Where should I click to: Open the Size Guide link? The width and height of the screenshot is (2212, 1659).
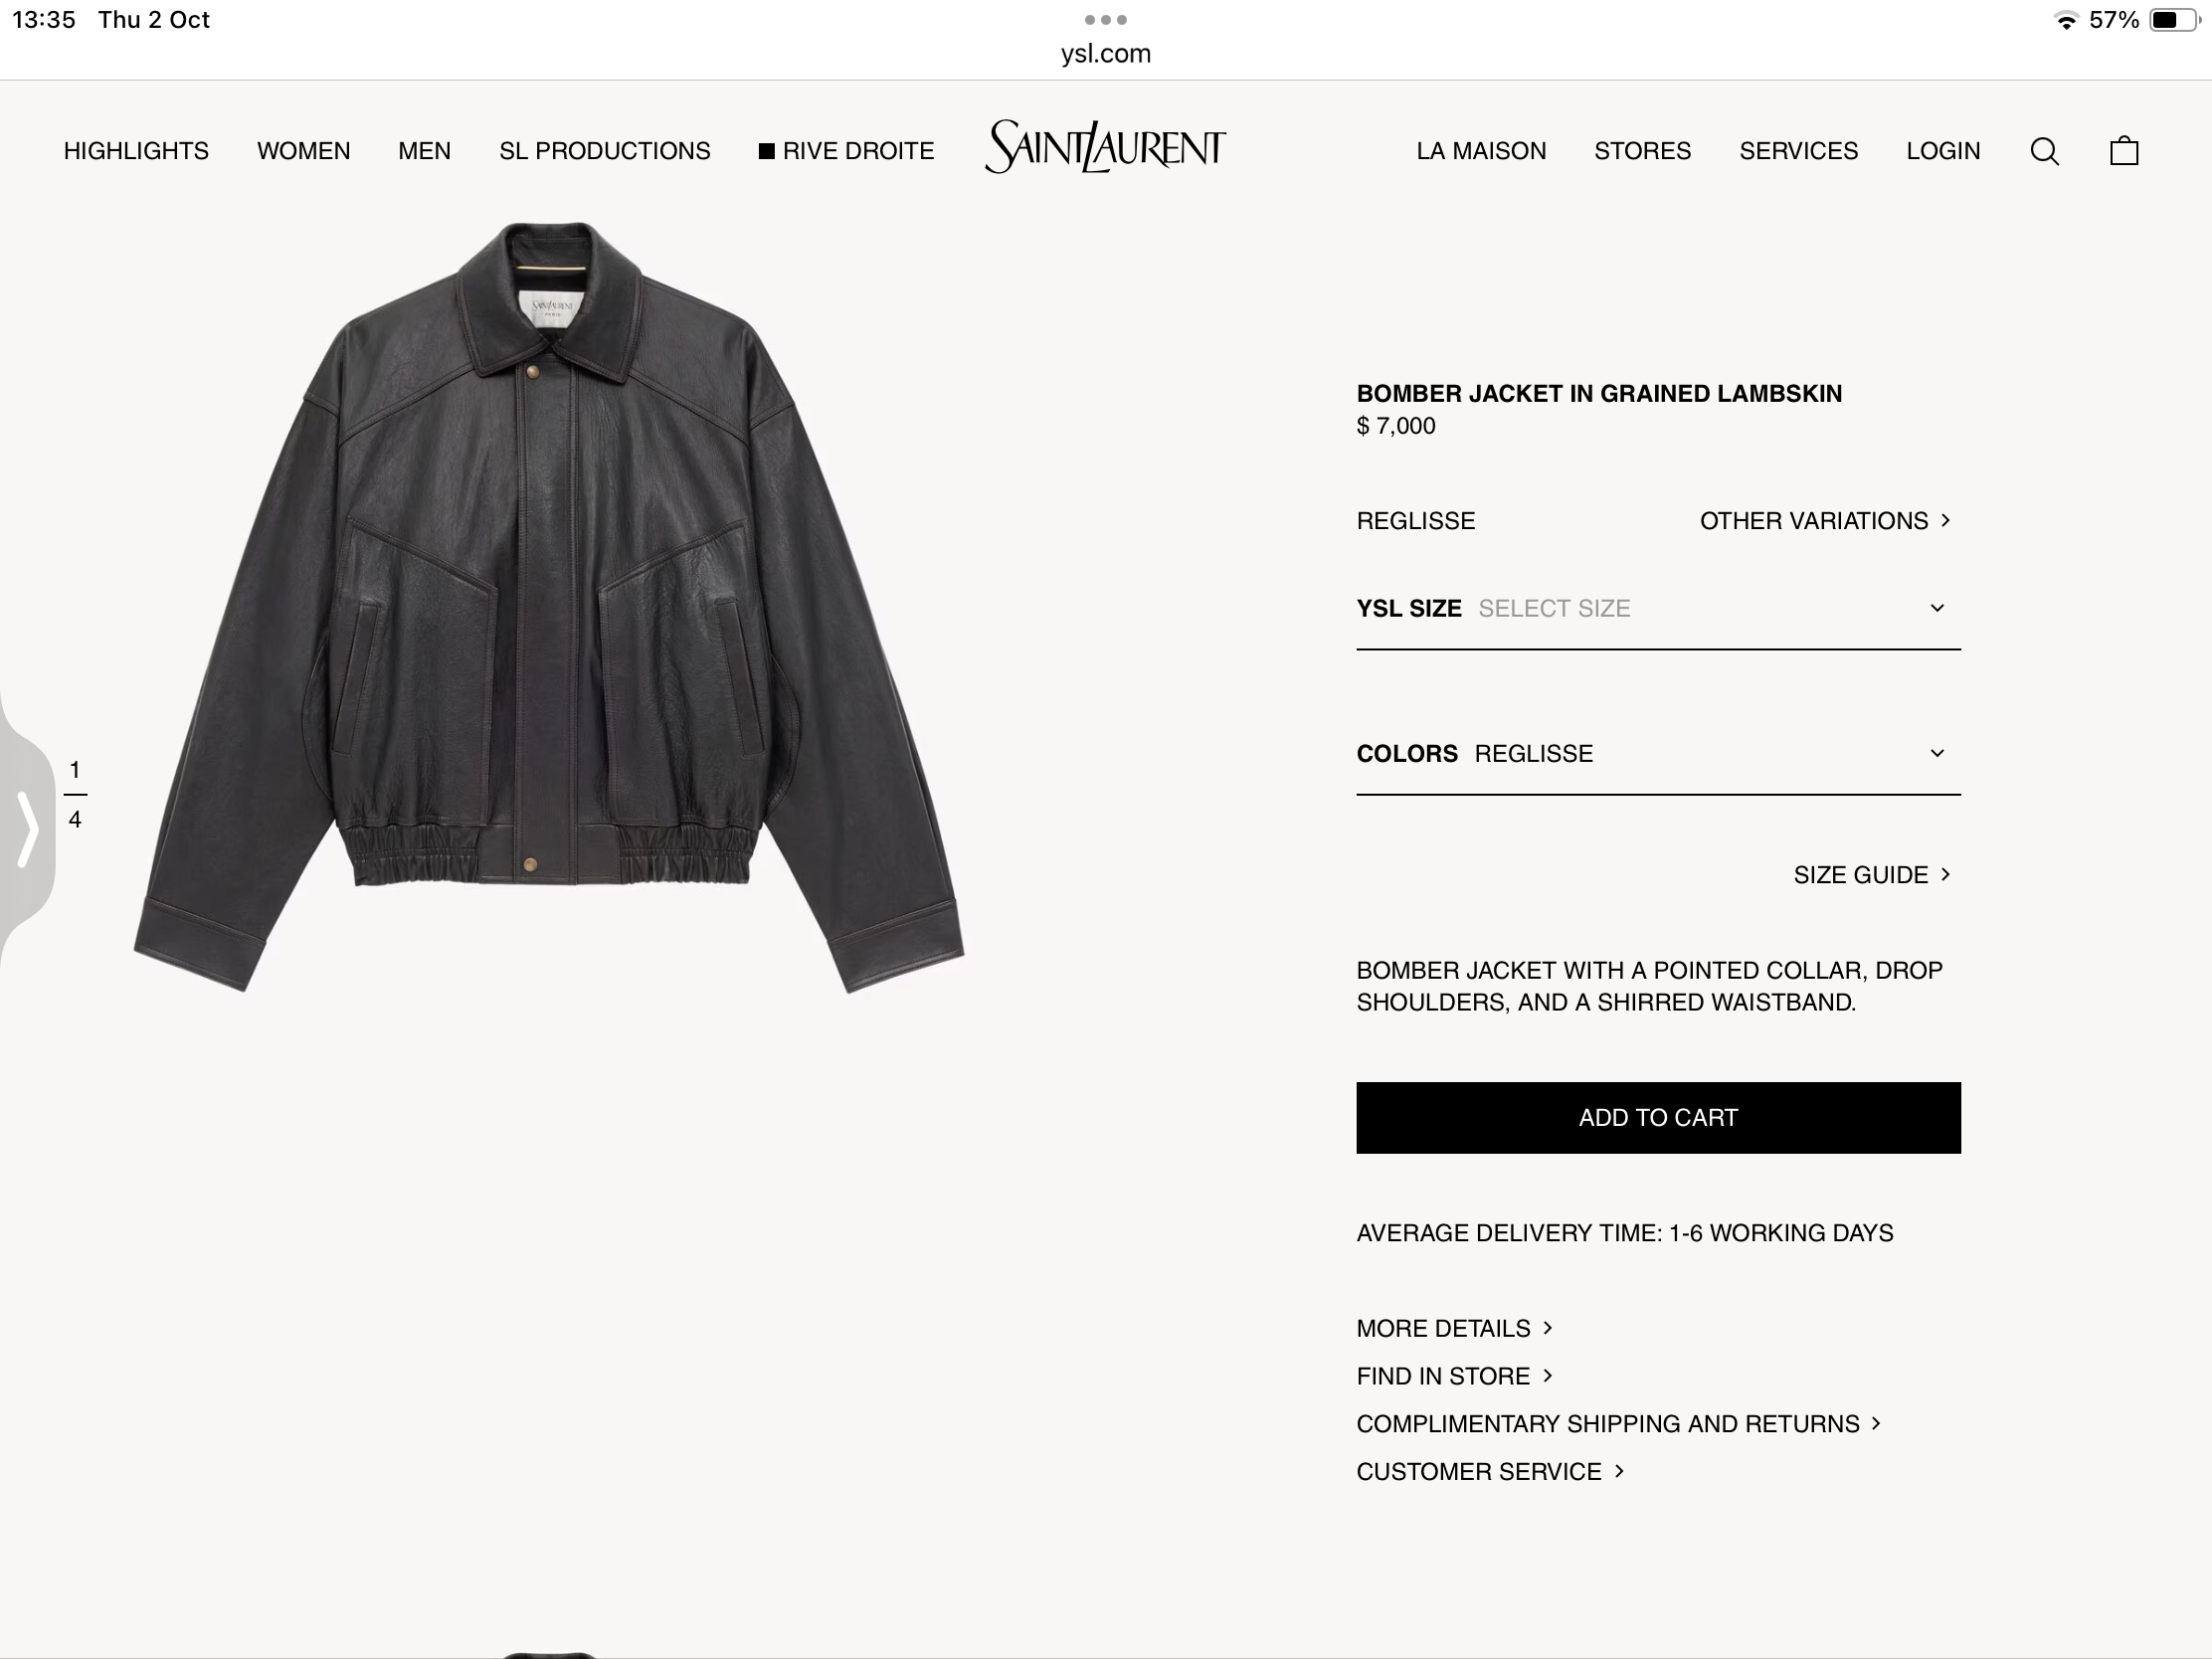pos(1872,875)
